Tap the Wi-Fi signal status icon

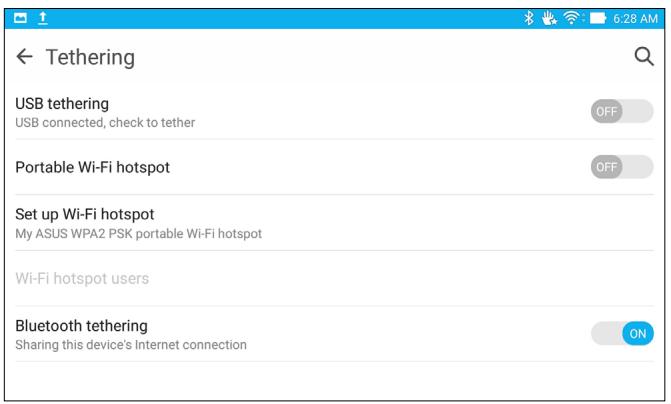pos(572,18)
